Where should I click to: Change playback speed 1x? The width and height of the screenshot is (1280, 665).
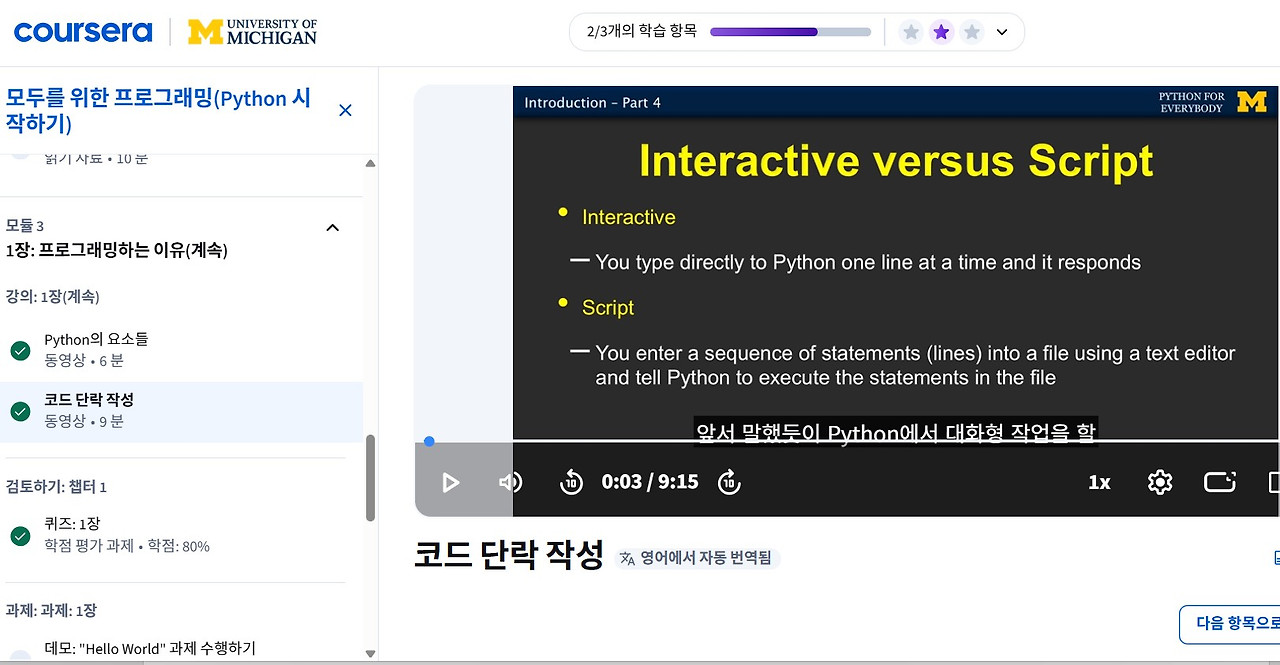(1099, 483)
